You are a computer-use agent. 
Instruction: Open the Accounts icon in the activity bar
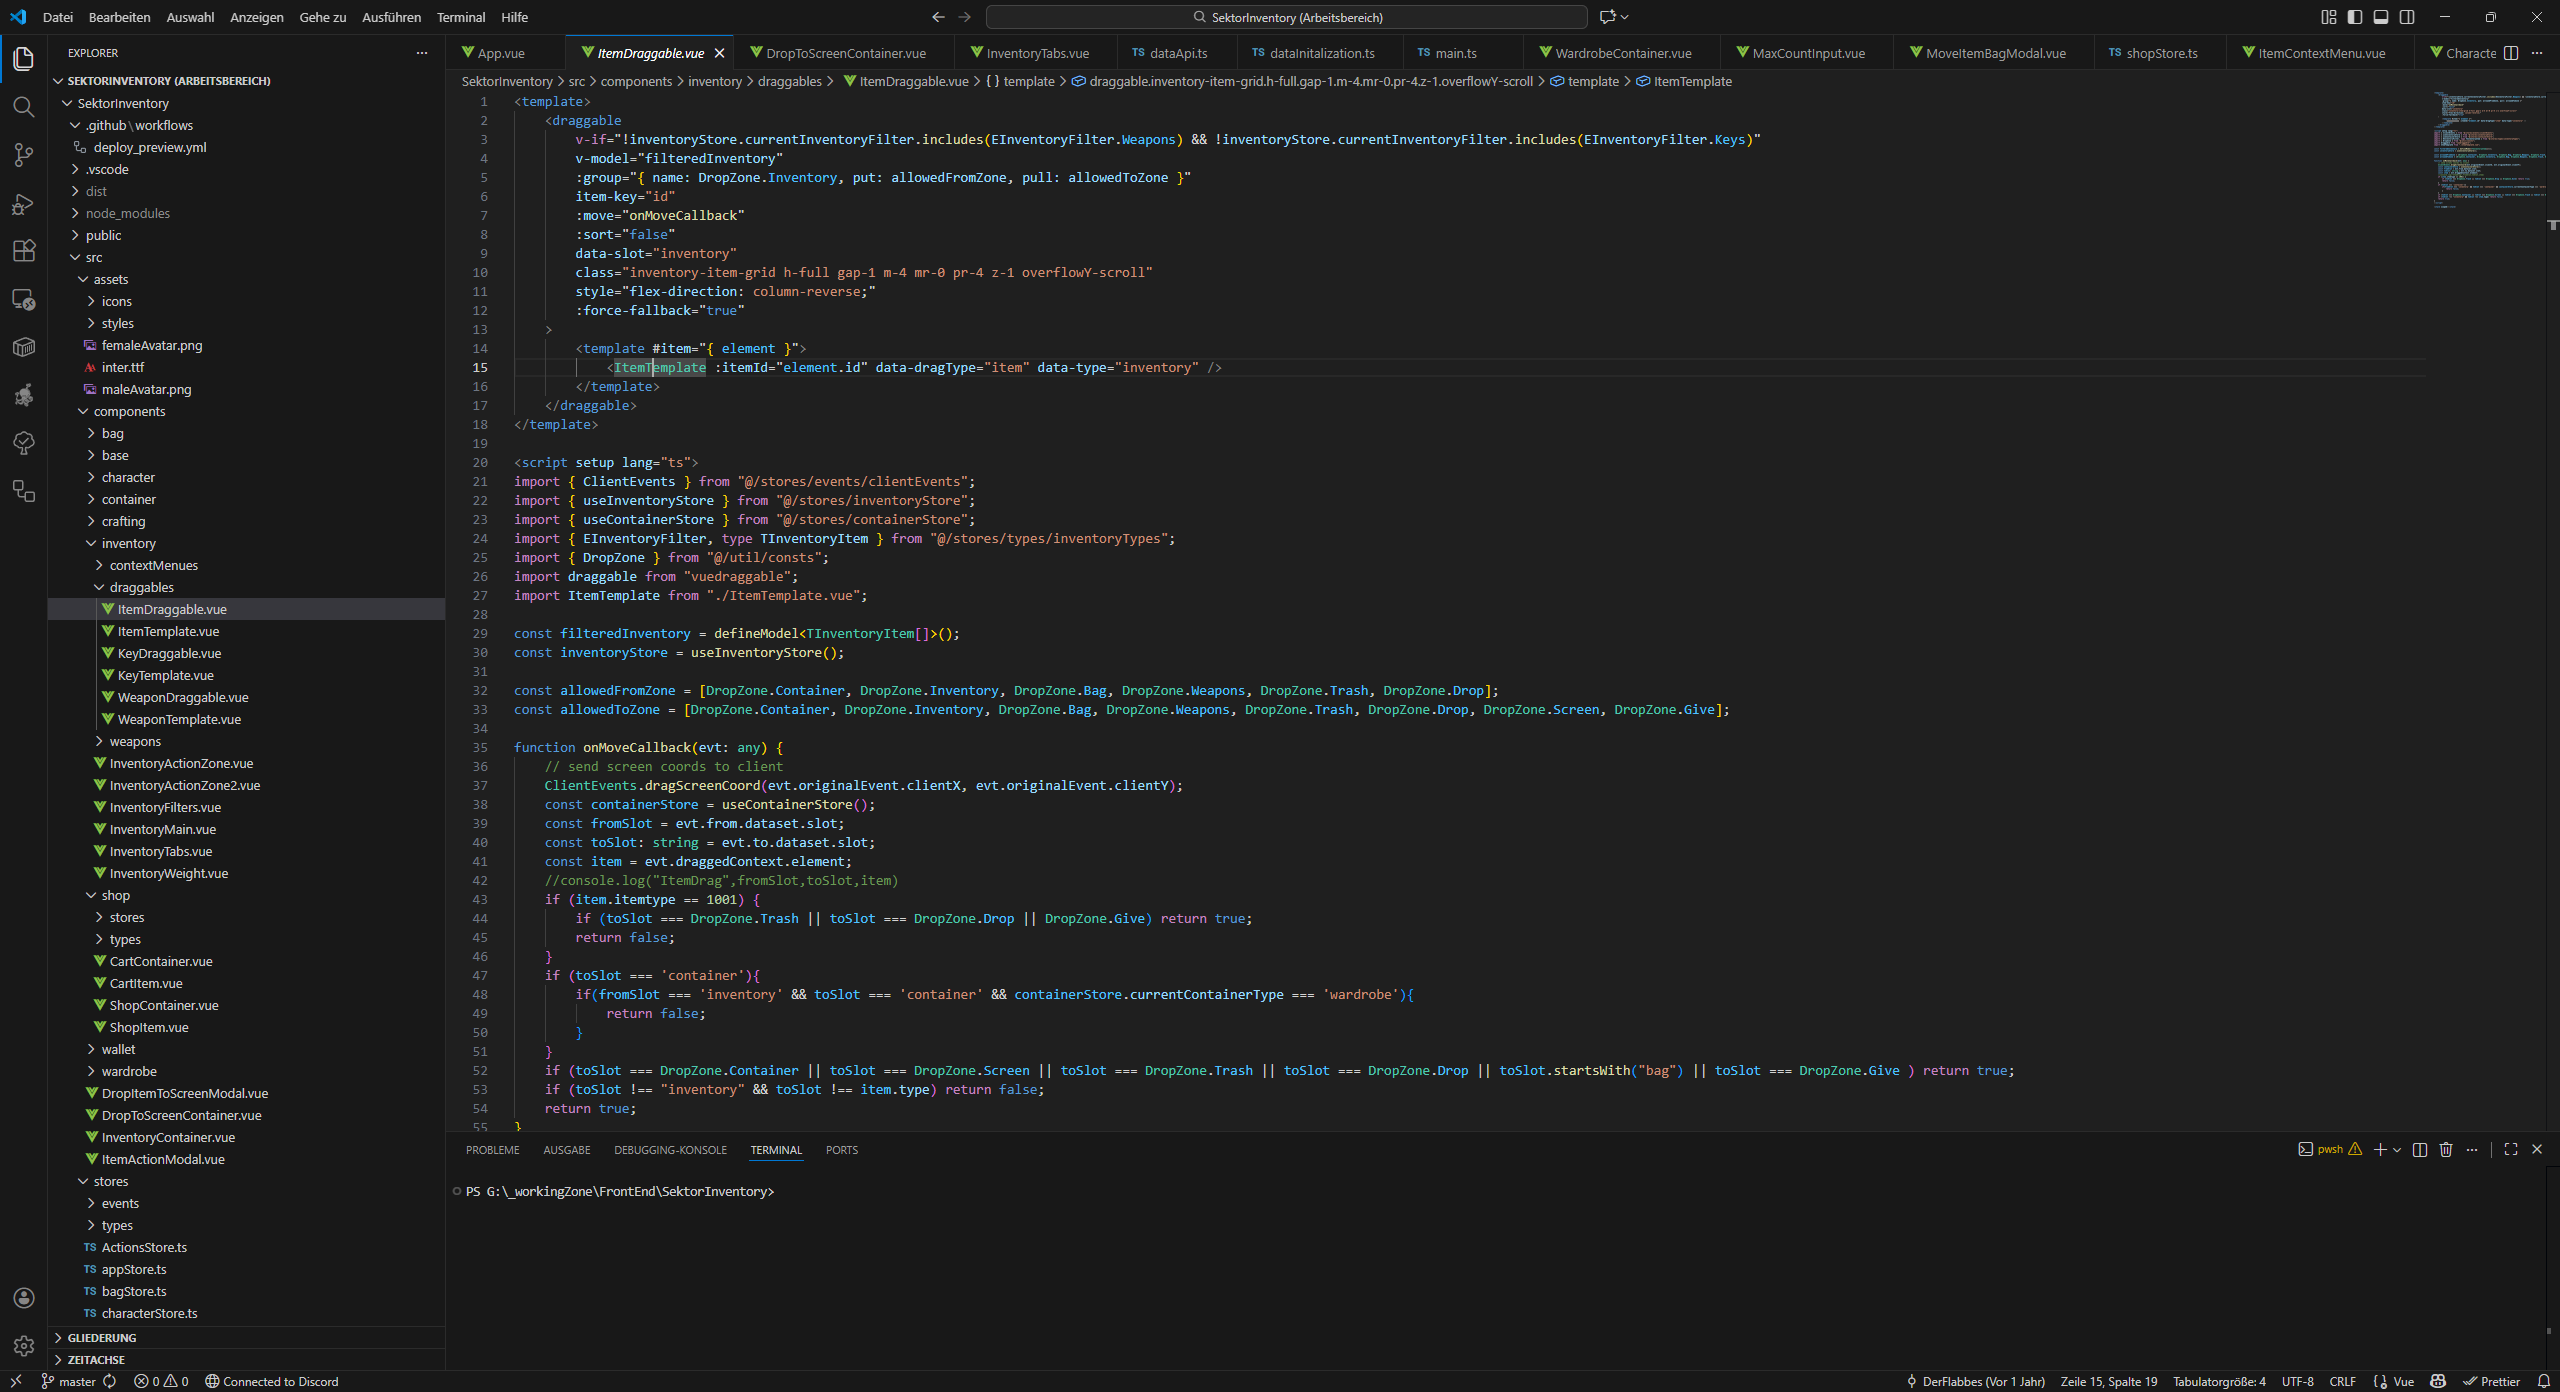click(23, 1297)
